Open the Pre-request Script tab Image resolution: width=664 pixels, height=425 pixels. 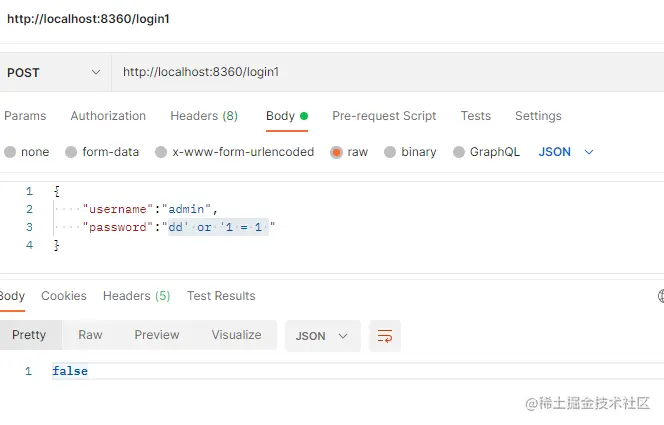click(384, 116)
